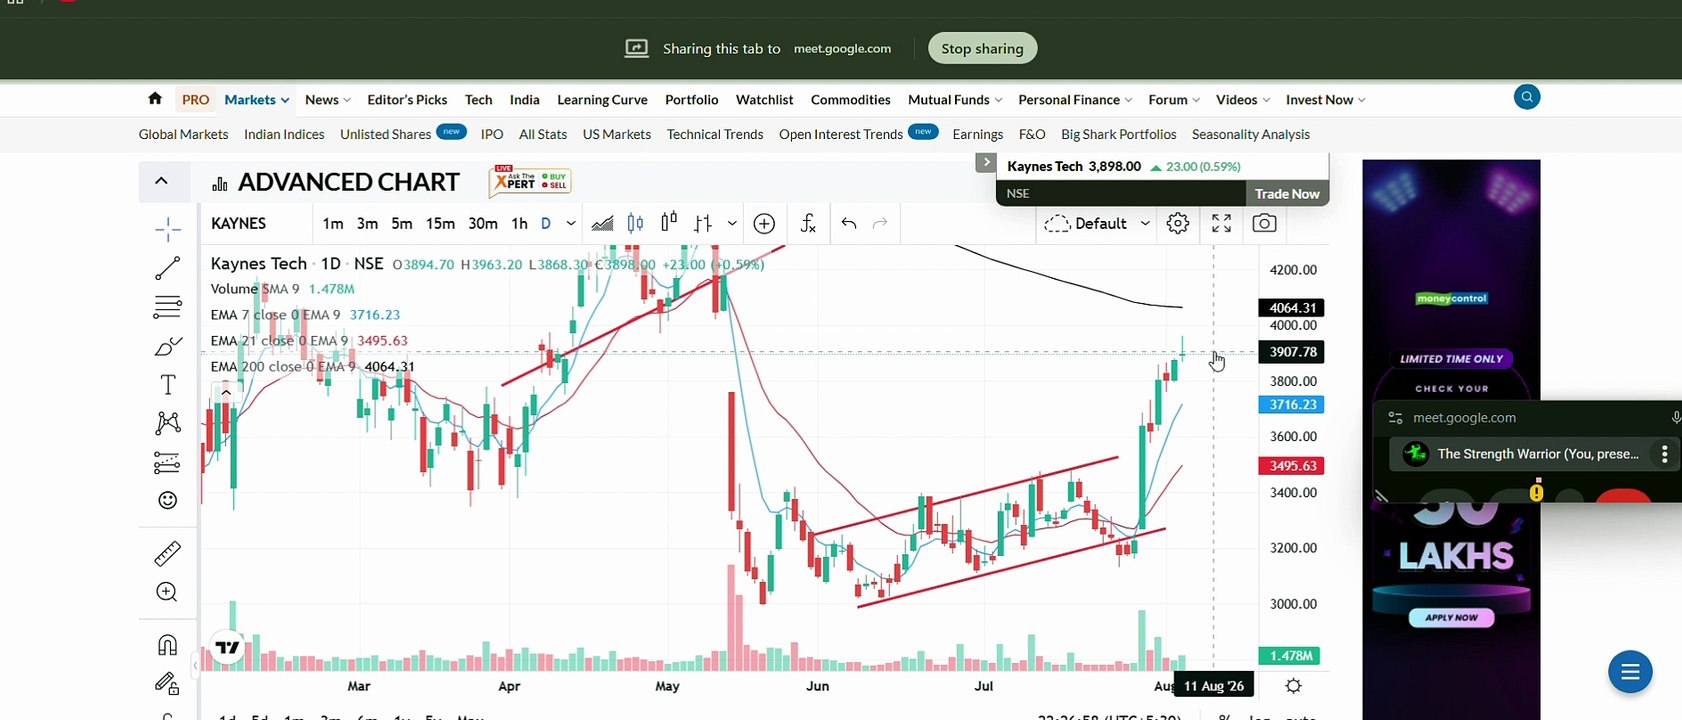The height and width of the screenshot is (720, 1682).
Task: Switch chart to 1m interval
Action: (333, 223)
